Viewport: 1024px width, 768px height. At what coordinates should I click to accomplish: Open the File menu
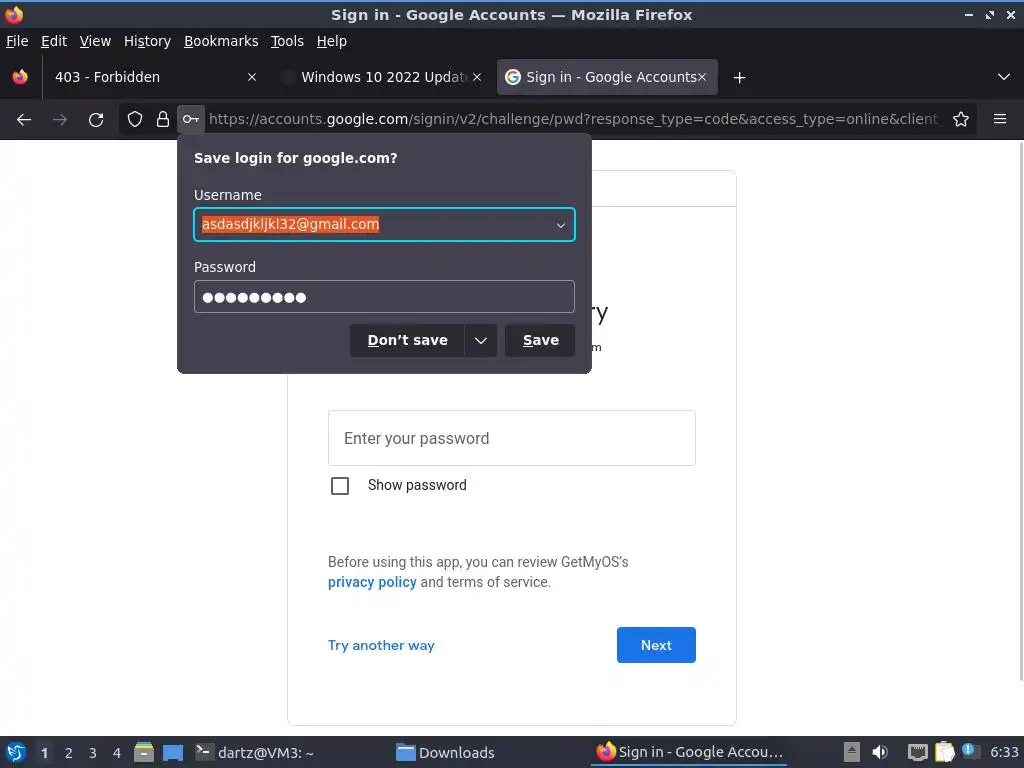coord(17,41)
